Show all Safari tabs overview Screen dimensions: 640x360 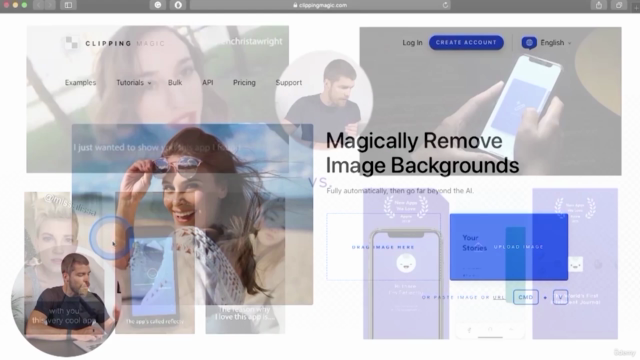click(x=619, y=5)
